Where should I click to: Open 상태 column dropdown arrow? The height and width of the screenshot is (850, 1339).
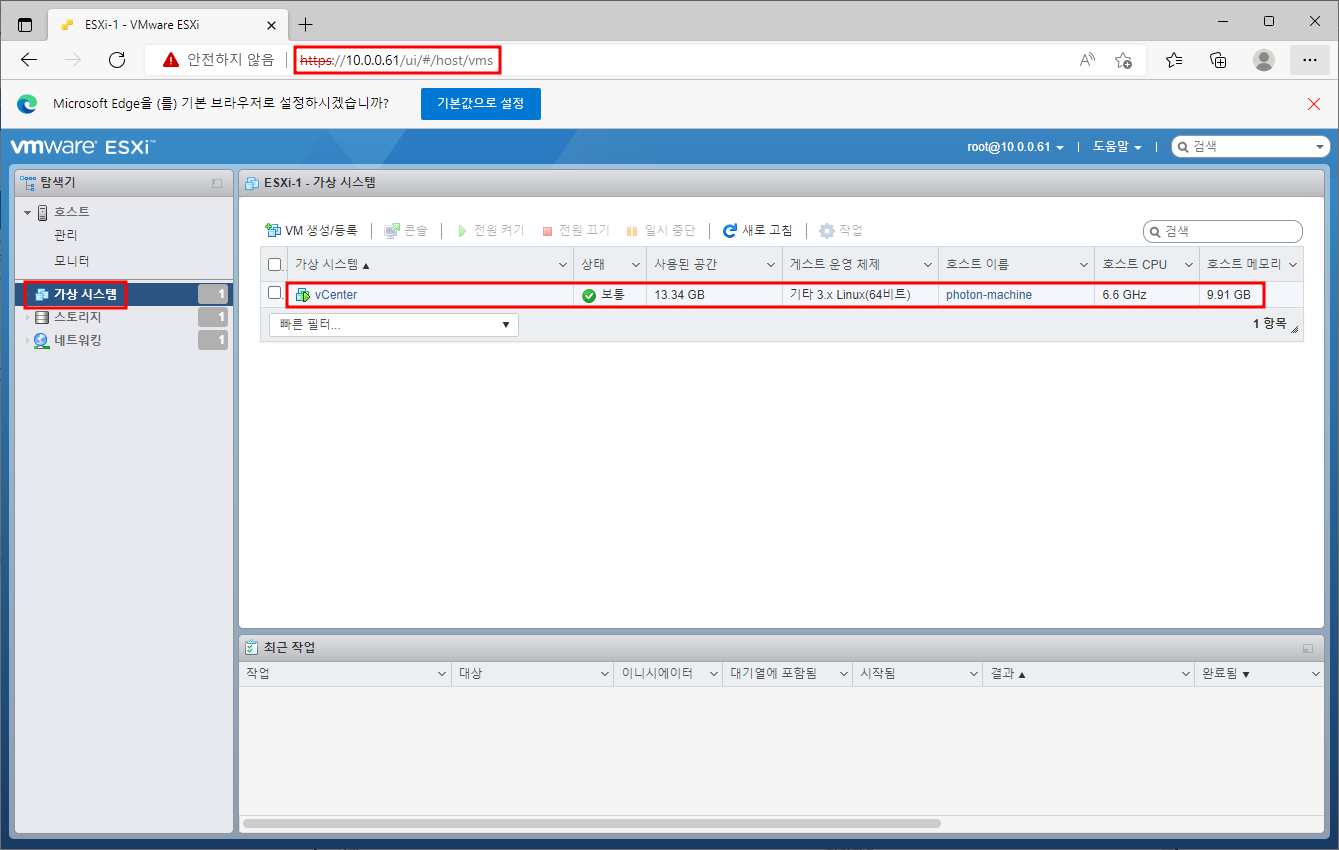click(x=635, y=265)
